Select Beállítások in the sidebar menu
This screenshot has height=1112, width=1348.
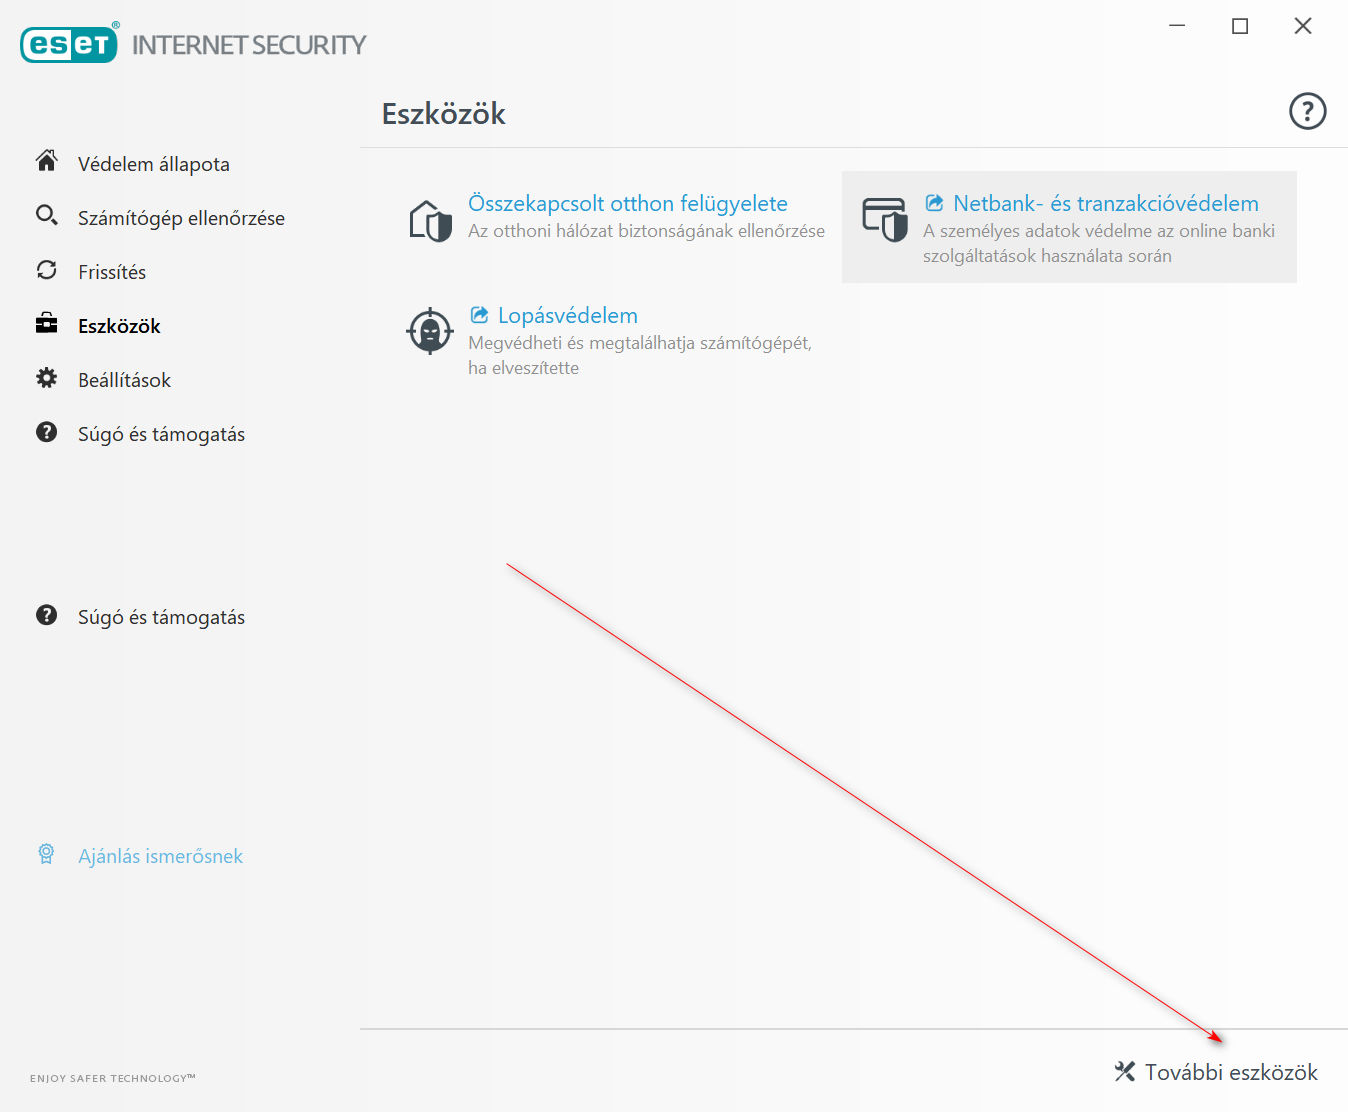[x=124, y=380]
